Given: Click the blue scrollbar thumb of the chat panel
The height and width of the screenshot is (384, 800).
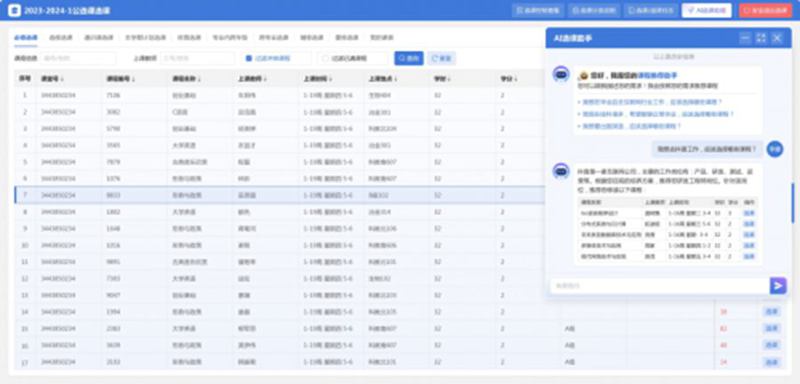Looking at the screenshot, I should point(792,203).
